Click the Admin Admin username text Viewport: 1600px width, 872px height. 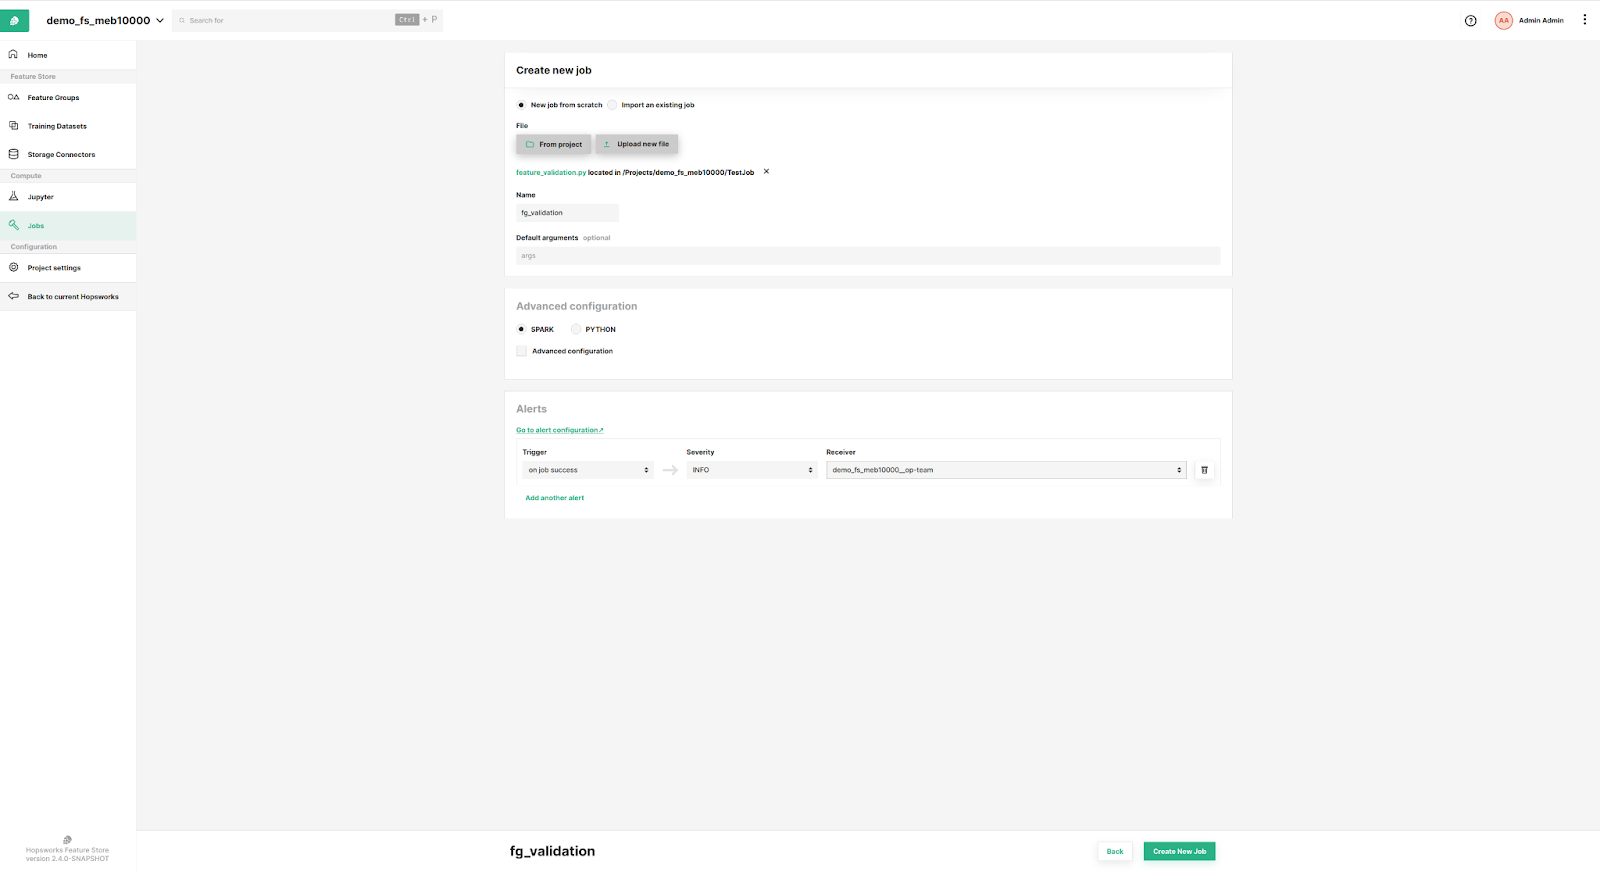click(x=1541, y=20)
